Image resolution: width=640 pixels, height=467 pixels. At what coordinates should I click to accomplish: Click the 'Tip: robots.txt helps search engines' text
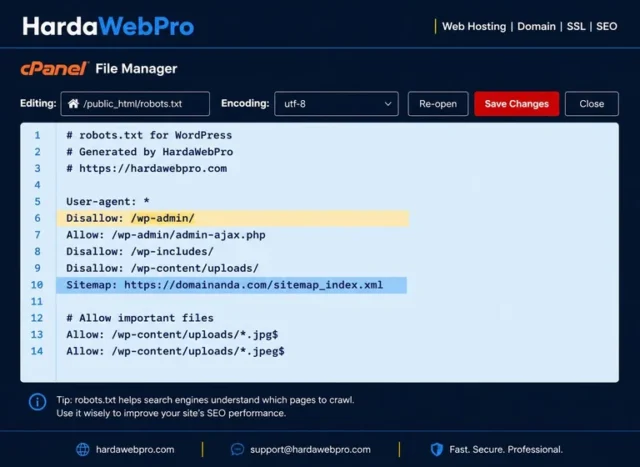(x=205, y=400)
